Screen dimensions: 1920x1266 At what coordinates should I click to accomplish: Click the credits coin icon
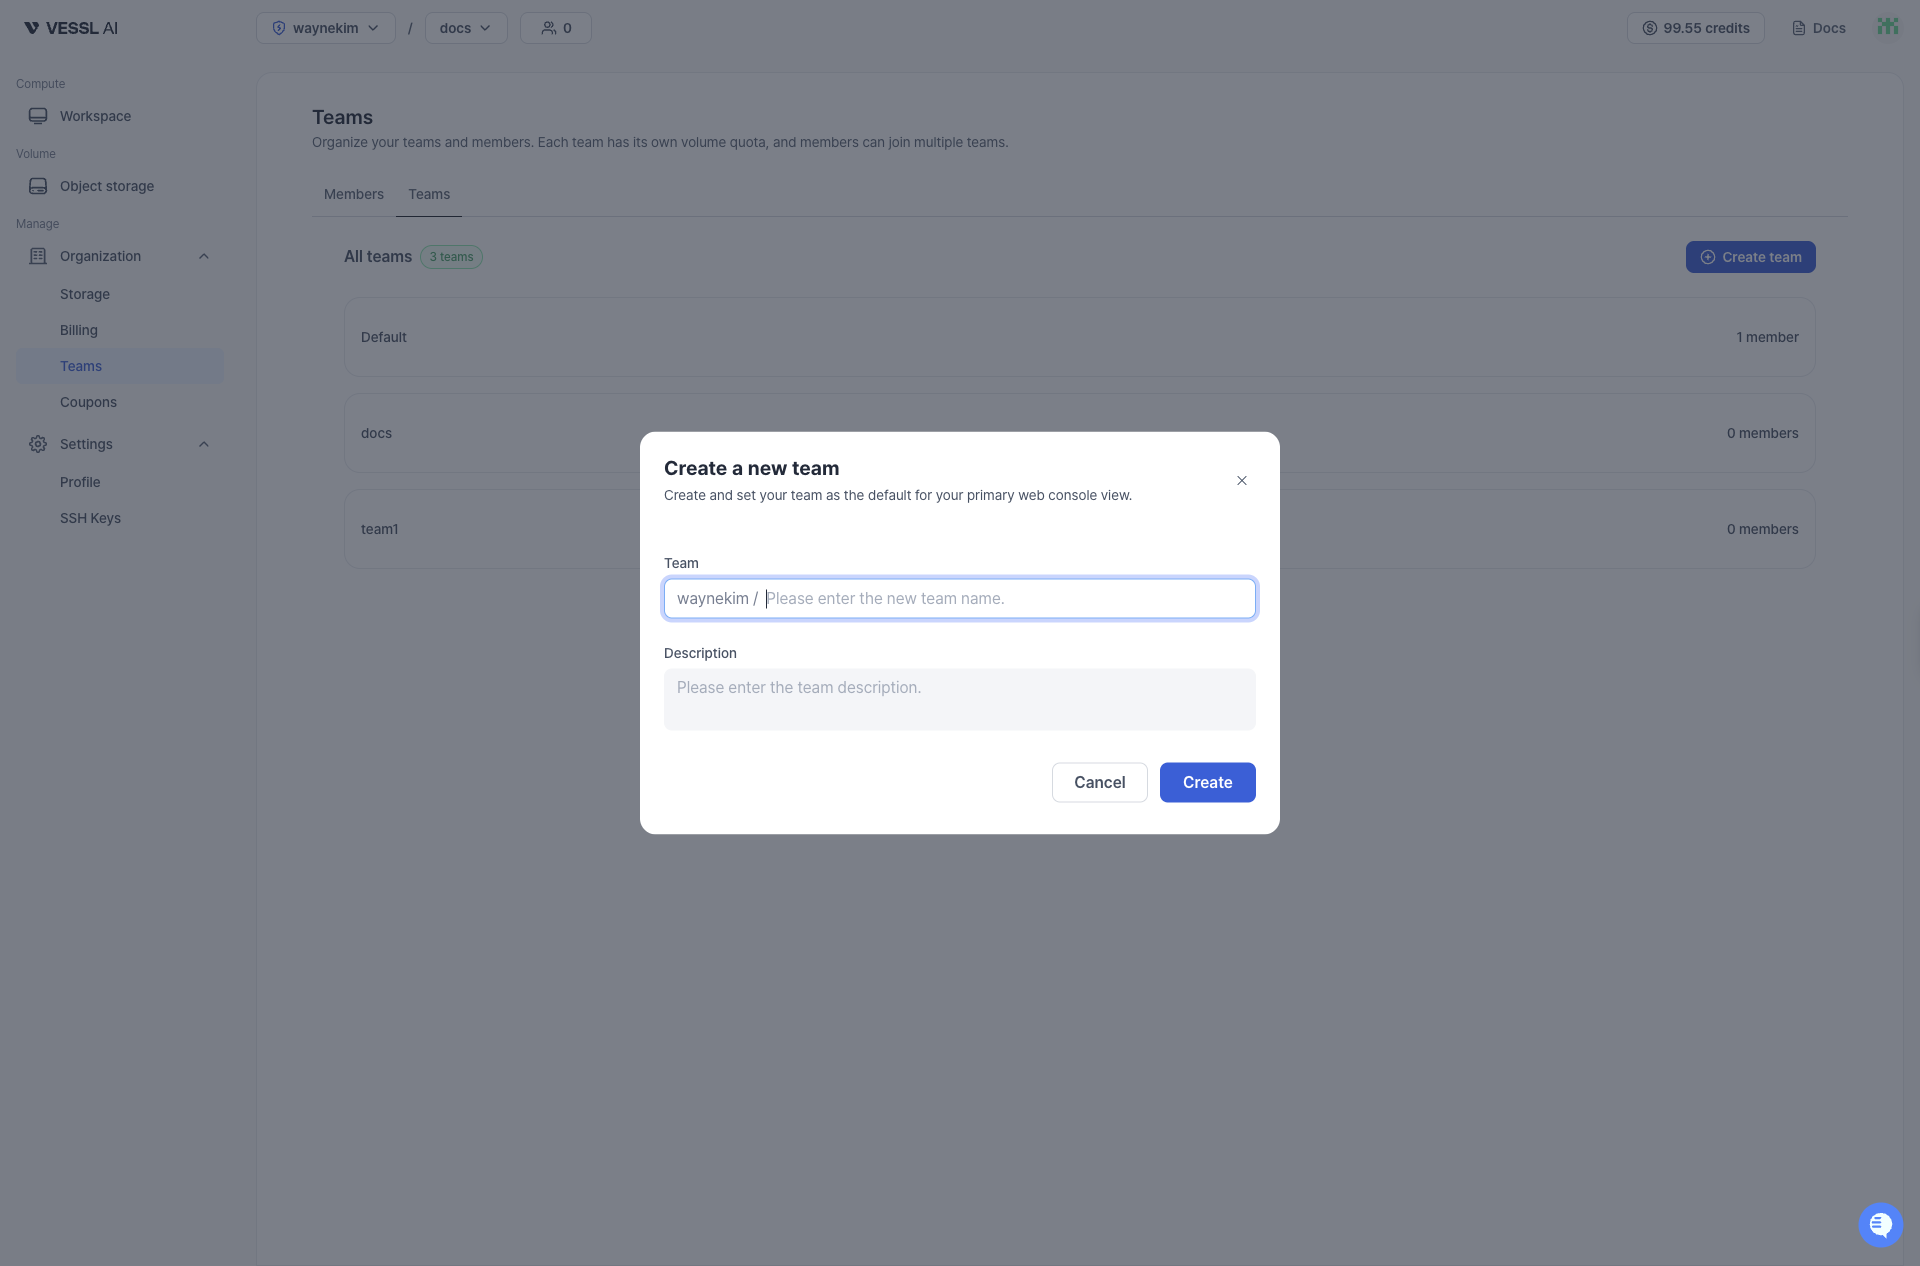click(1650, 27)
